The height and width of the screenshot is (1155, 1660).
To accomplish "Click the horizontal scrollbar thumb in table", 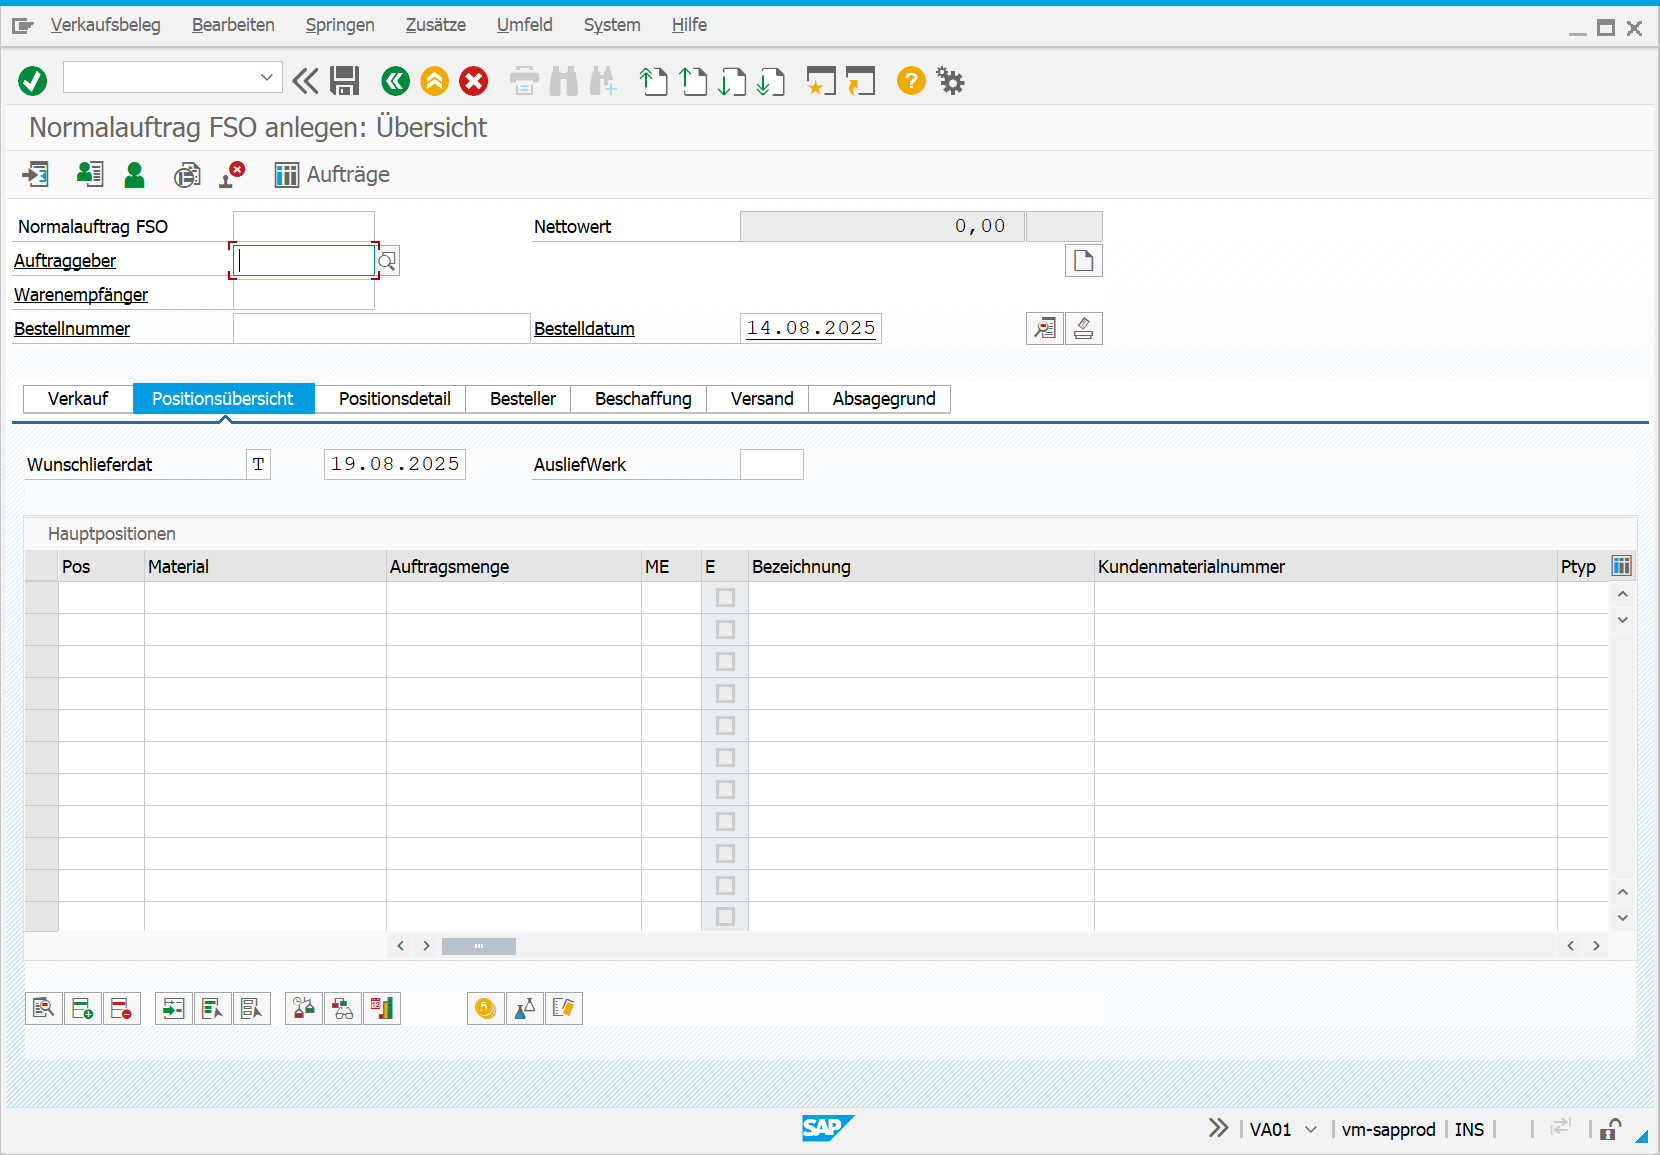I will [479, 946].
